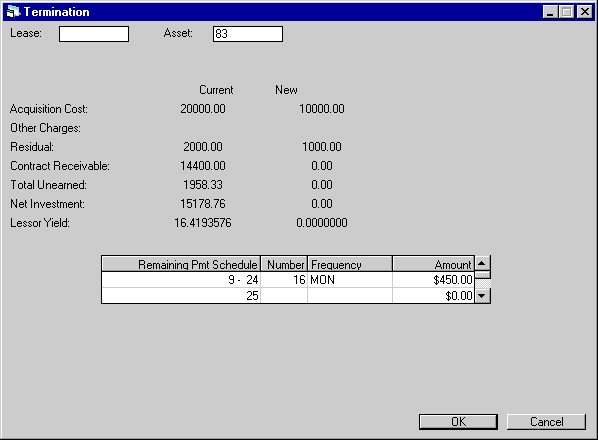Click the OK button
The height and width of the screenshot is (440, 598).
pyautogui.click(x=458, y=422)
